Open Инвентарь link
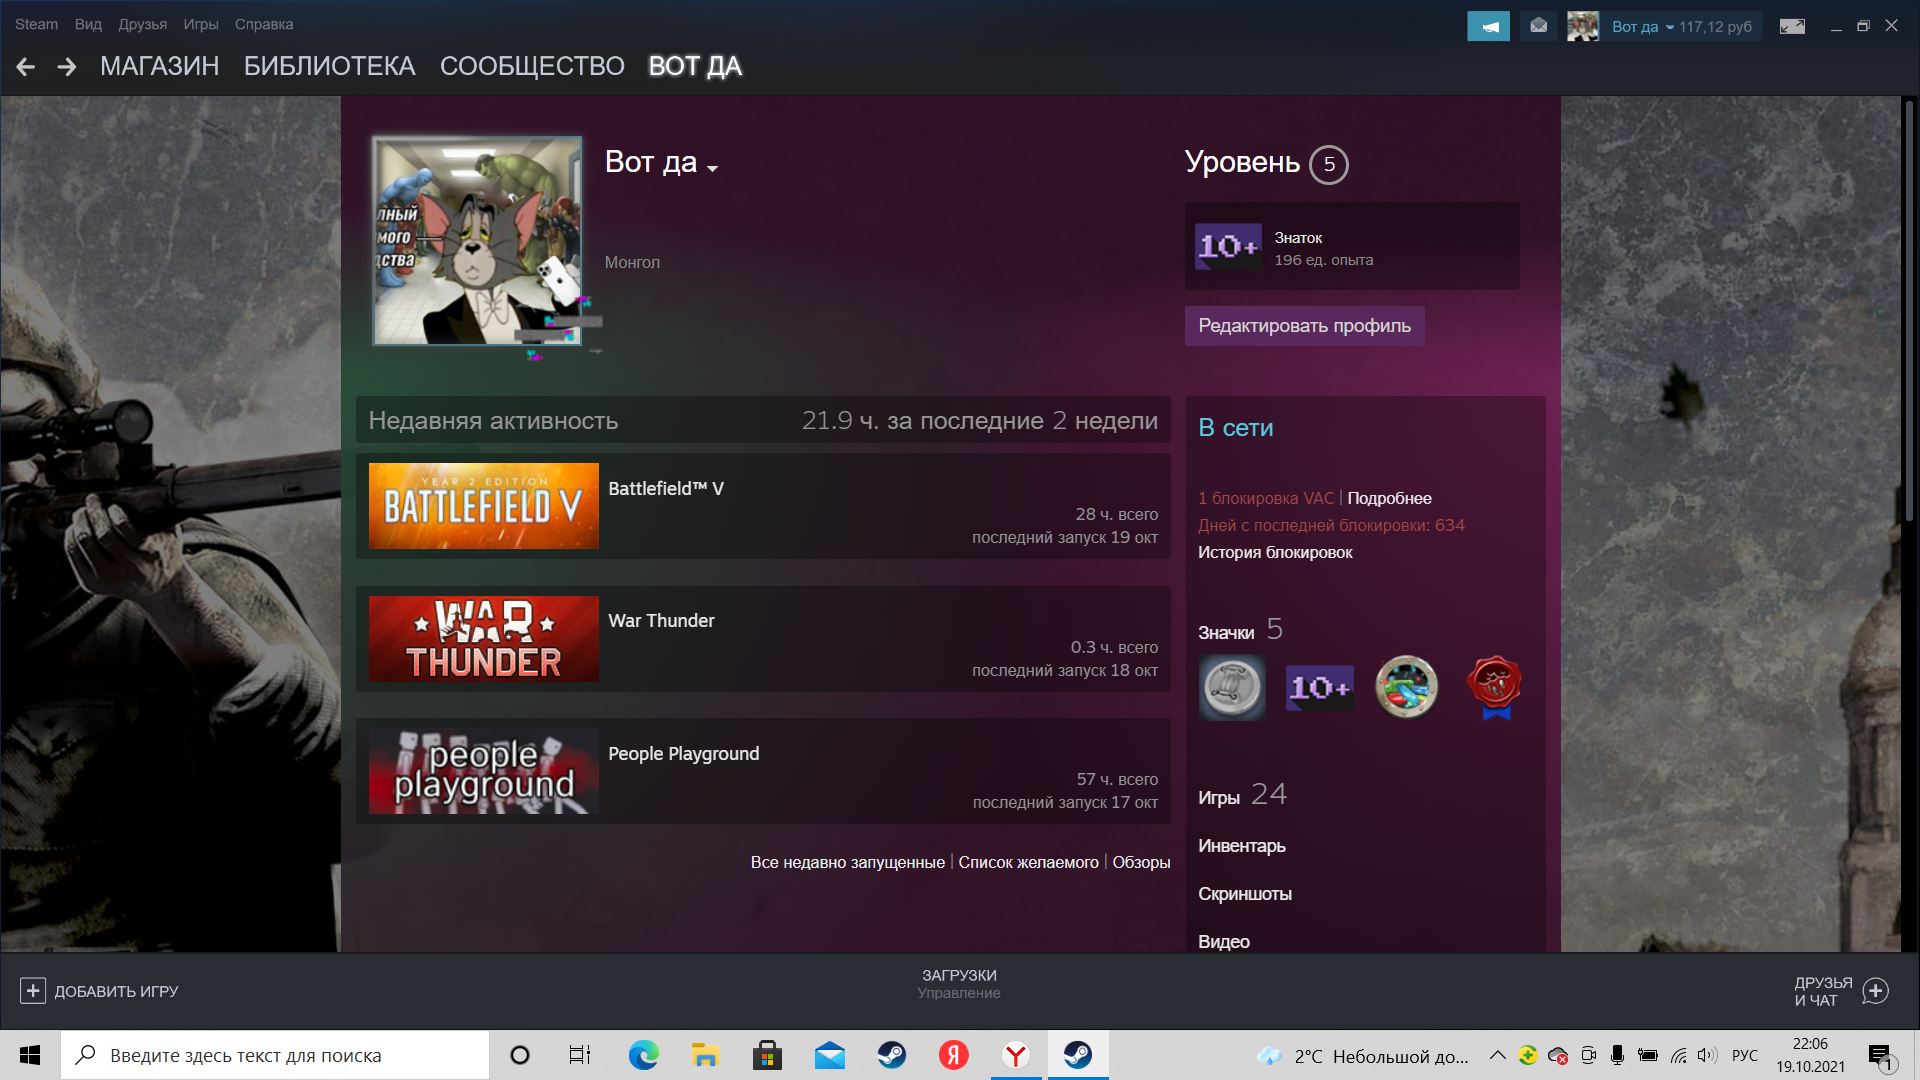Viewport: 1920px width, 1080px height. coord(1242,846)
